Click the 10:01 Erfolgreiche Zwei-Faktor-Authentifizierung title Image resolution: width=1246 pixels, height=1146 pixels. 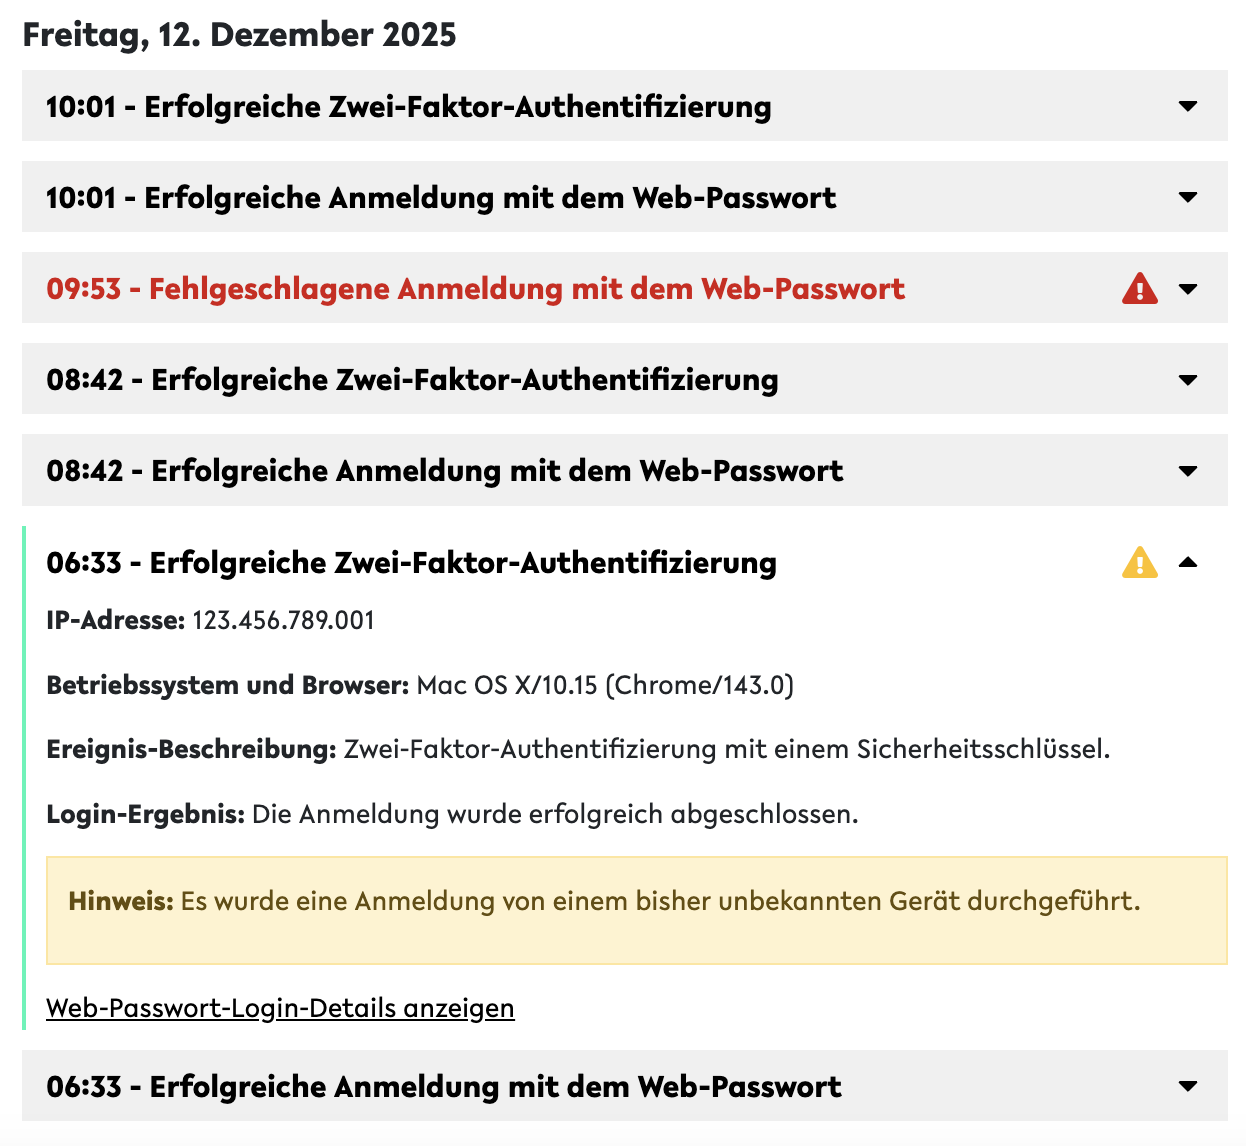point(408,107)
